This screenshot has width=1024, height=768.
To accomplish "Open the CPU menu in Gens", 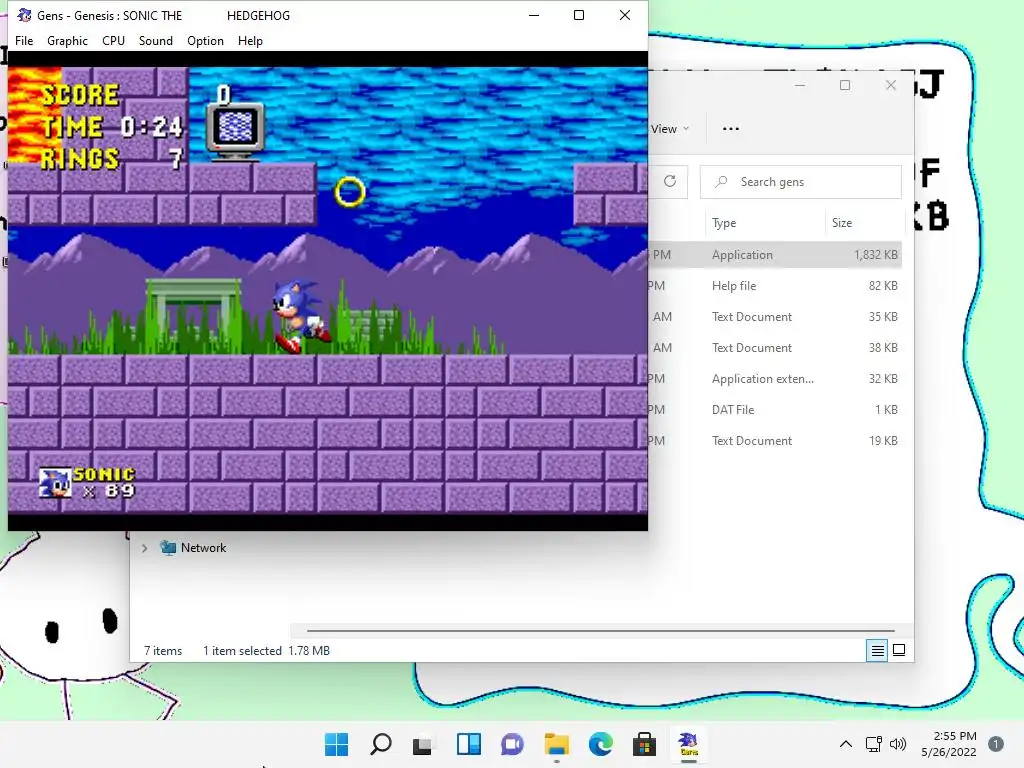I will [x=113, y=40].
